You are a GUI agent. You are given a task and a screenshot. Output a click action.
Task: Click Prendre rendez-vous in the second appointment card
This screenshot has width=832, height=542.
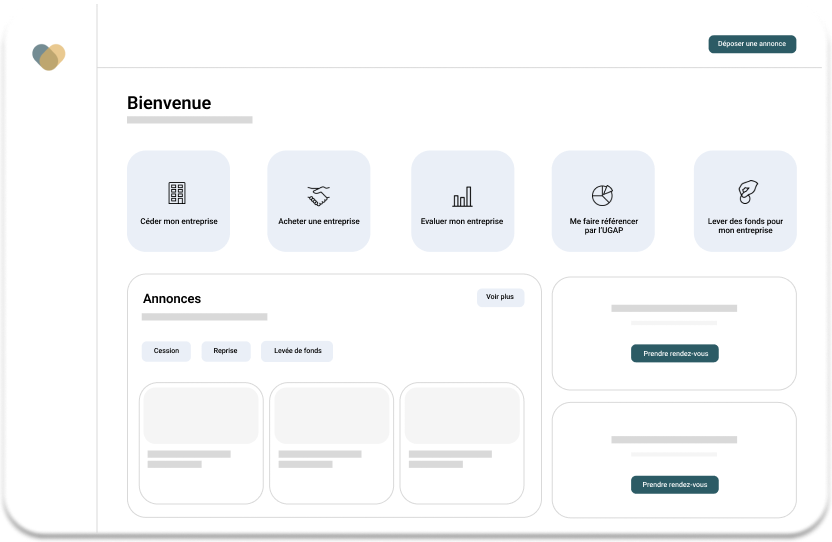(674, 485)
